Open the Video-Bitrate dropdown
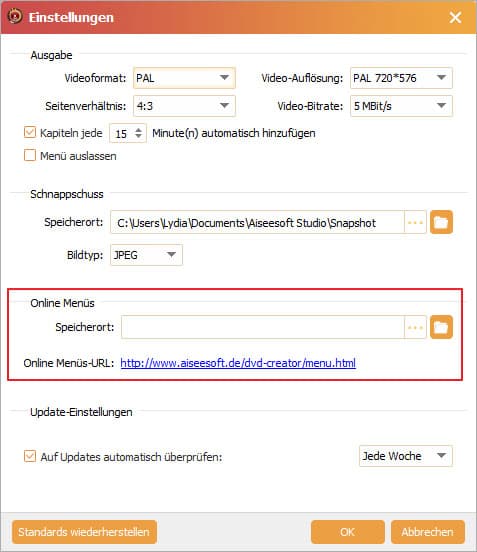Image resolution: width=477 pixels, height=552 pixels. point(401,106)
